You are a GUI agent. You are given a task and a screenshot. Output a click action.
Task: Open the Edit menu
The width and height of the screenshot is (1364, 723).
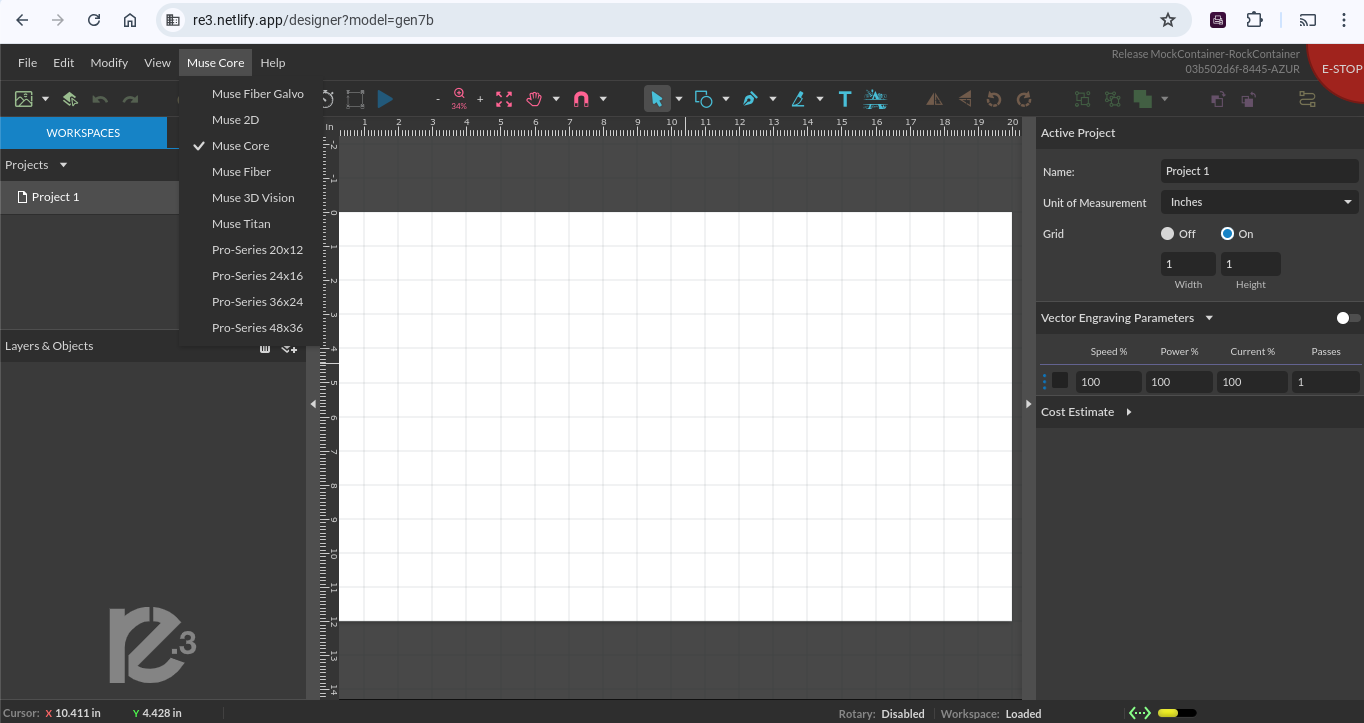click(x=63, y=62)
